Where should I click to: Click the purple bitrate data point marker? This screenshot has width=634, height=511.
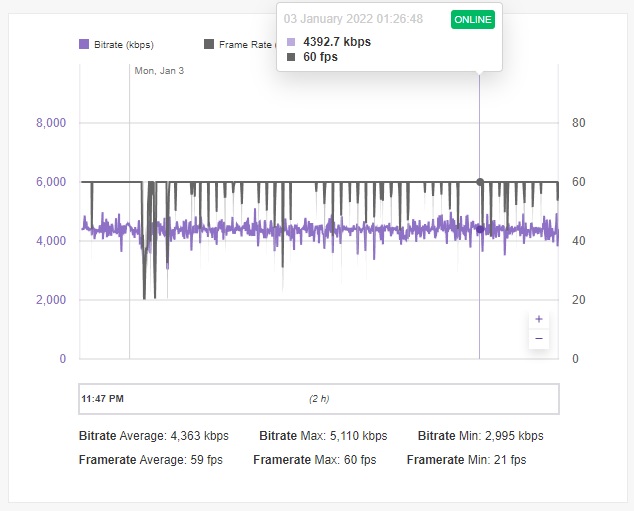[x=480, y=230]
